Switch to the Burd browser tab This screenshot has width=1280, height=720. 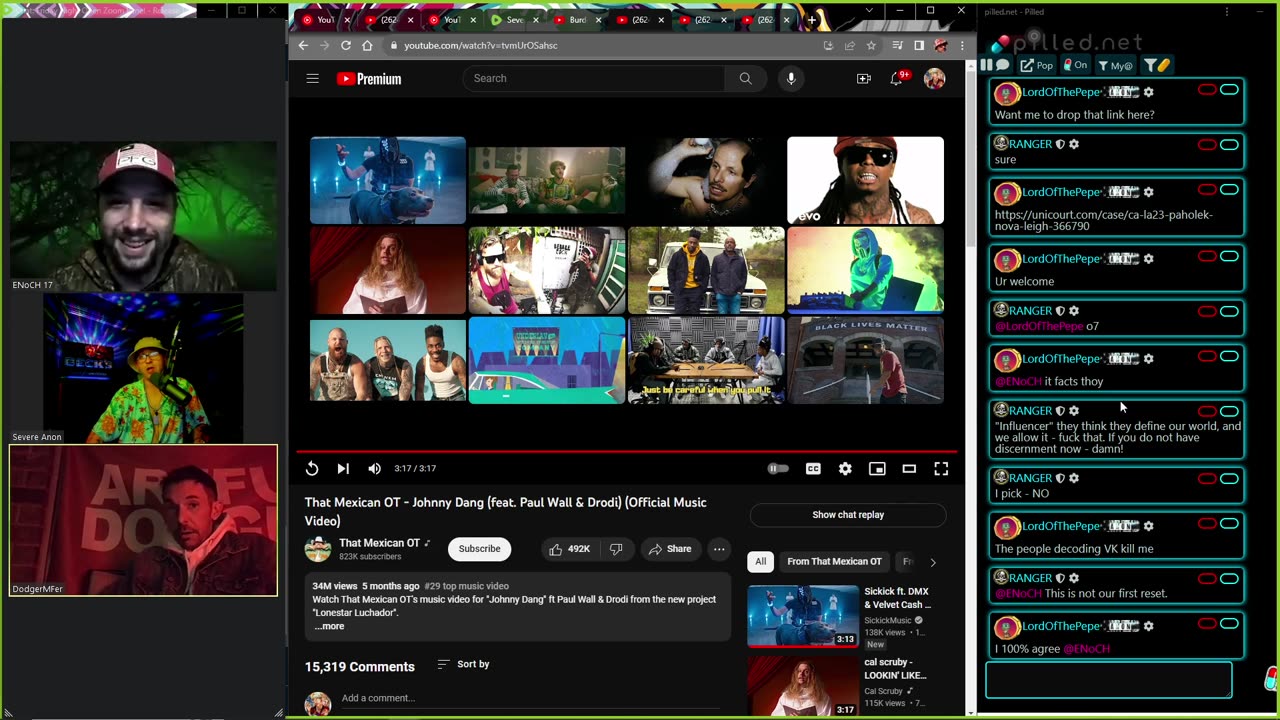pyautogui.click(x=577, y=20)
